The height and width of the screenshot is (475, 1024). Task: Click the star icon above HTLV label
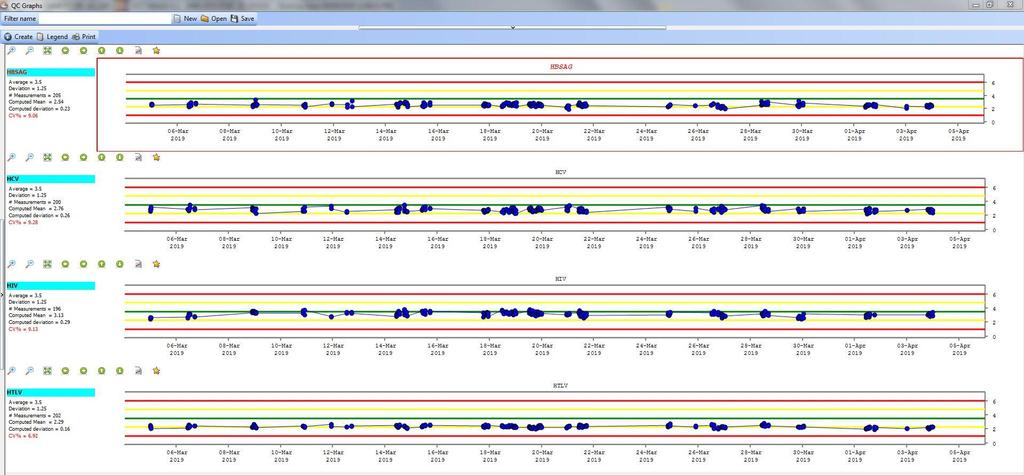(x=156, y=370)
